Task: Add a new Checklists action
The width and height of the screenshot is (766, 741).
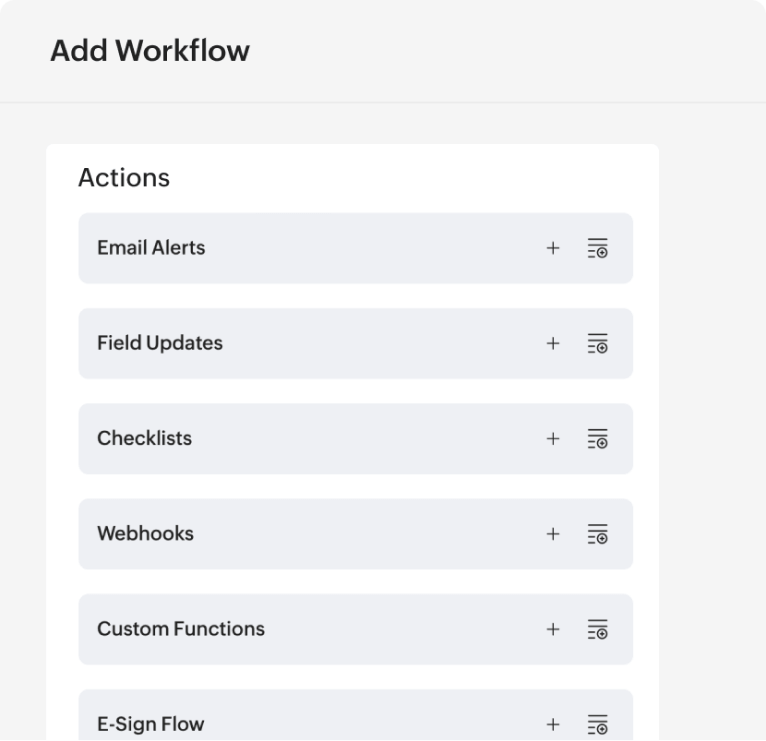Action: (x=553, y=438)
